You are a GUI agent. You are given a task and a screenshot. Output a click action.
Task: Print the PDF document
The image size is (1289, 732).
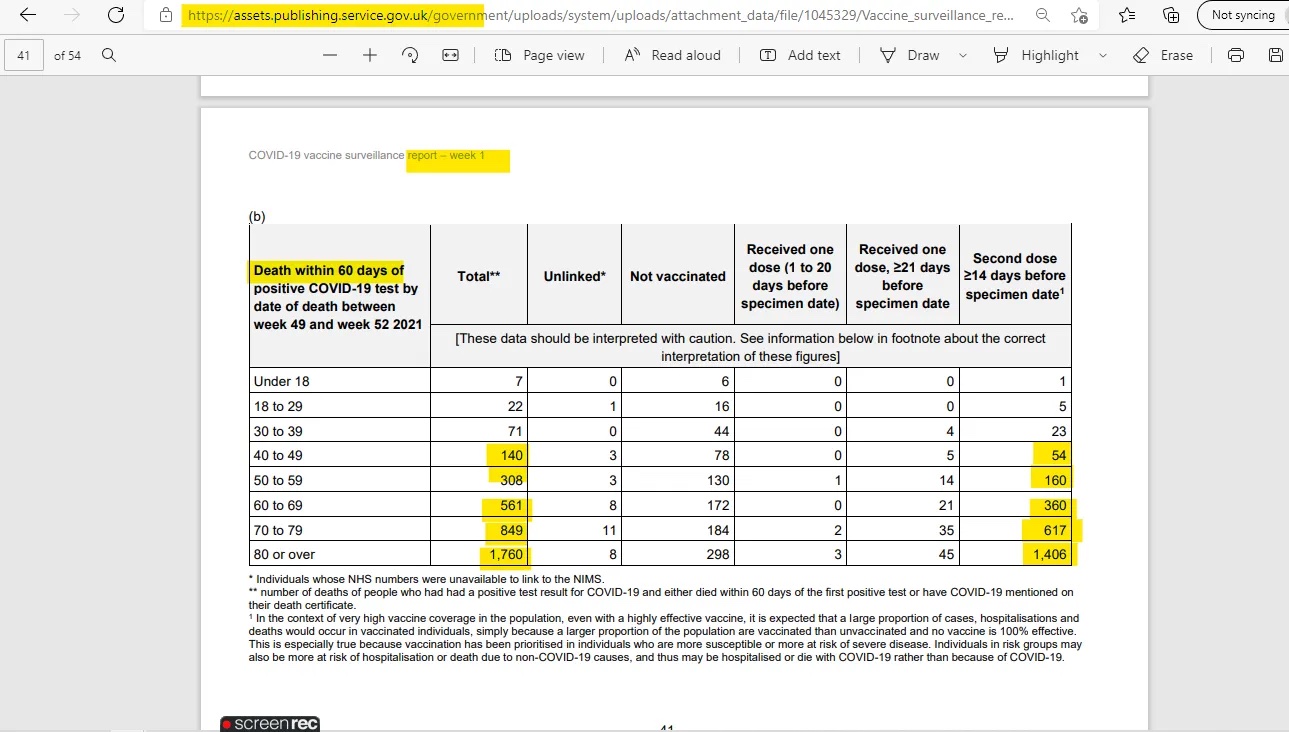1236,55
